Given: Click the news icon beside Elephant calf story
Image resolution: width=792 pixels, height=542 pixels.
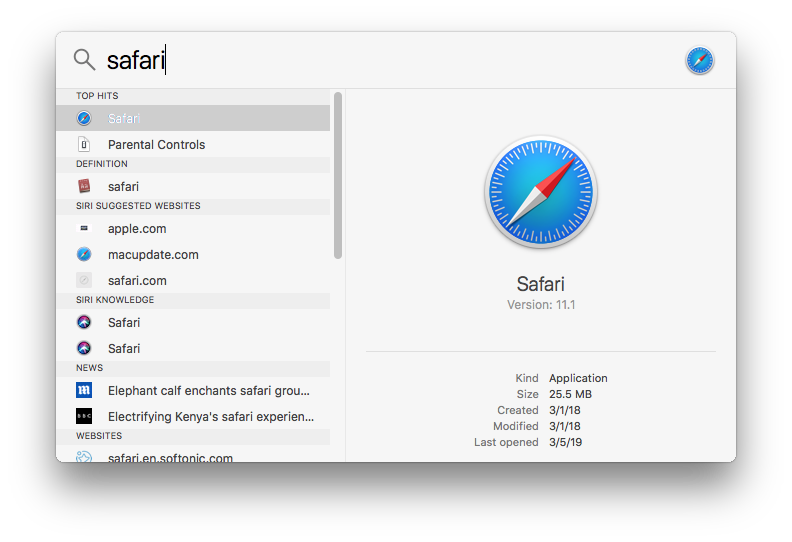Looking at the screenshot, I should [x=84, y=391].
